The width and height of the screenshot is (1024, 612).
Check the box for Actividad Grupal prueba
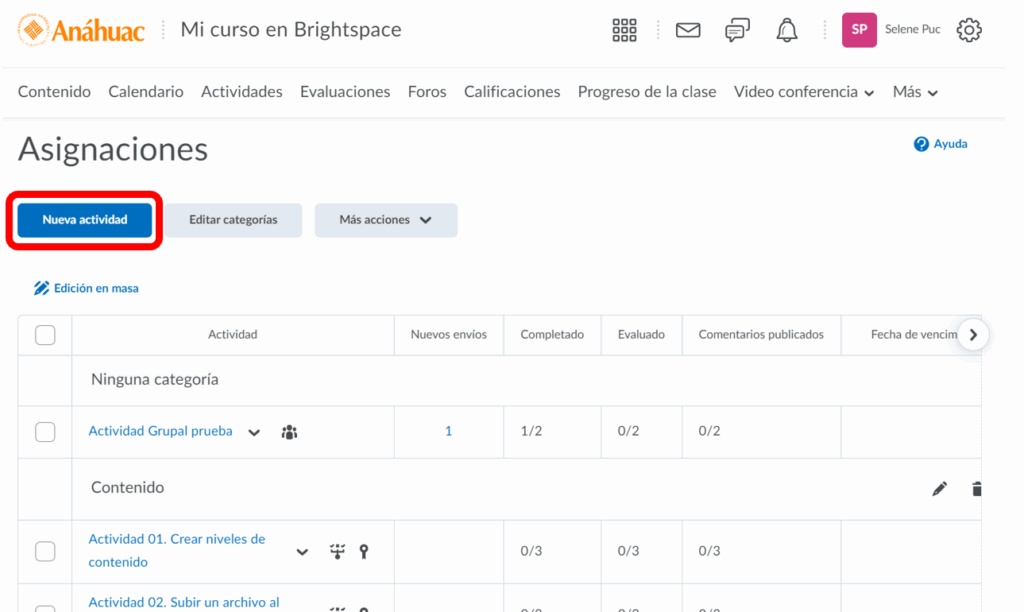tap(45, 432)
